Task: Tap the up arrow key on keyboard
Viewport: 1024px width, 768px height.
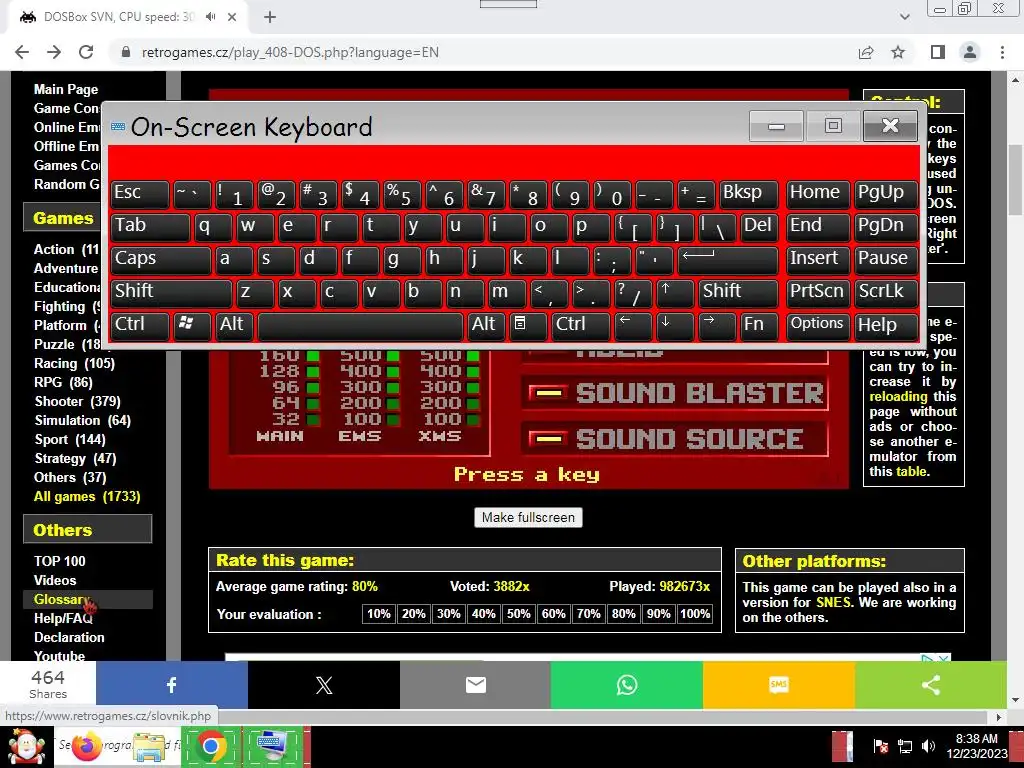Action: [x=675, y=293]
